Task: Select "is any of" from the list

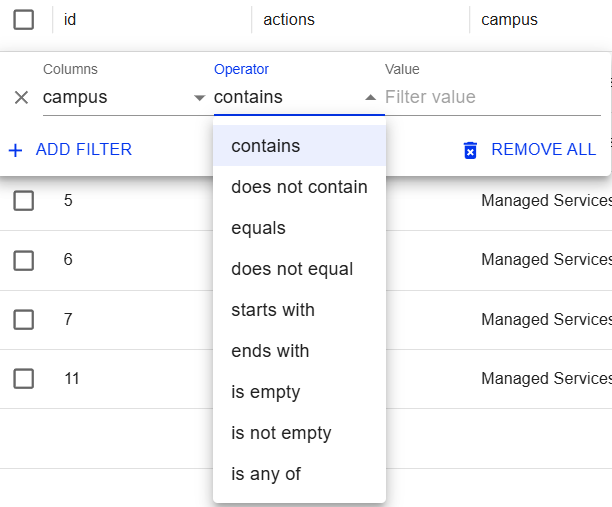Action: click(265, 474)
